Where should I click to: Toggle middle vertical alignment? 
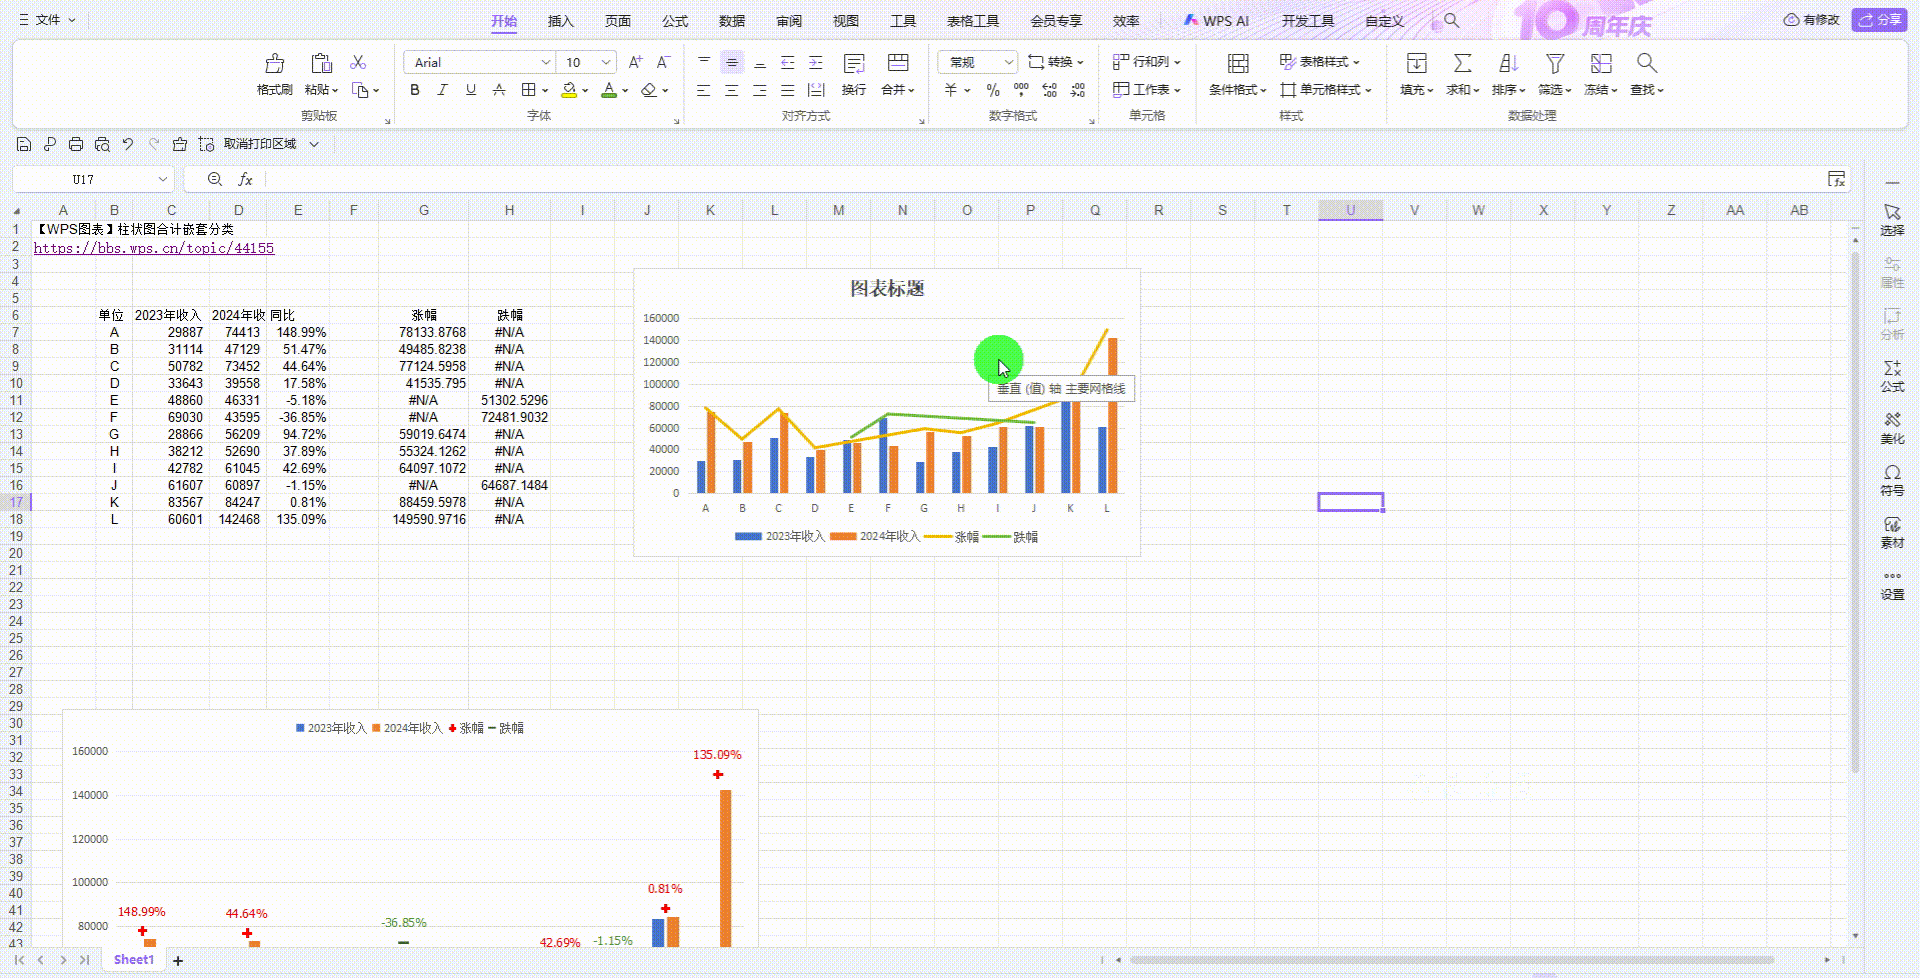[x=732, y=62]
